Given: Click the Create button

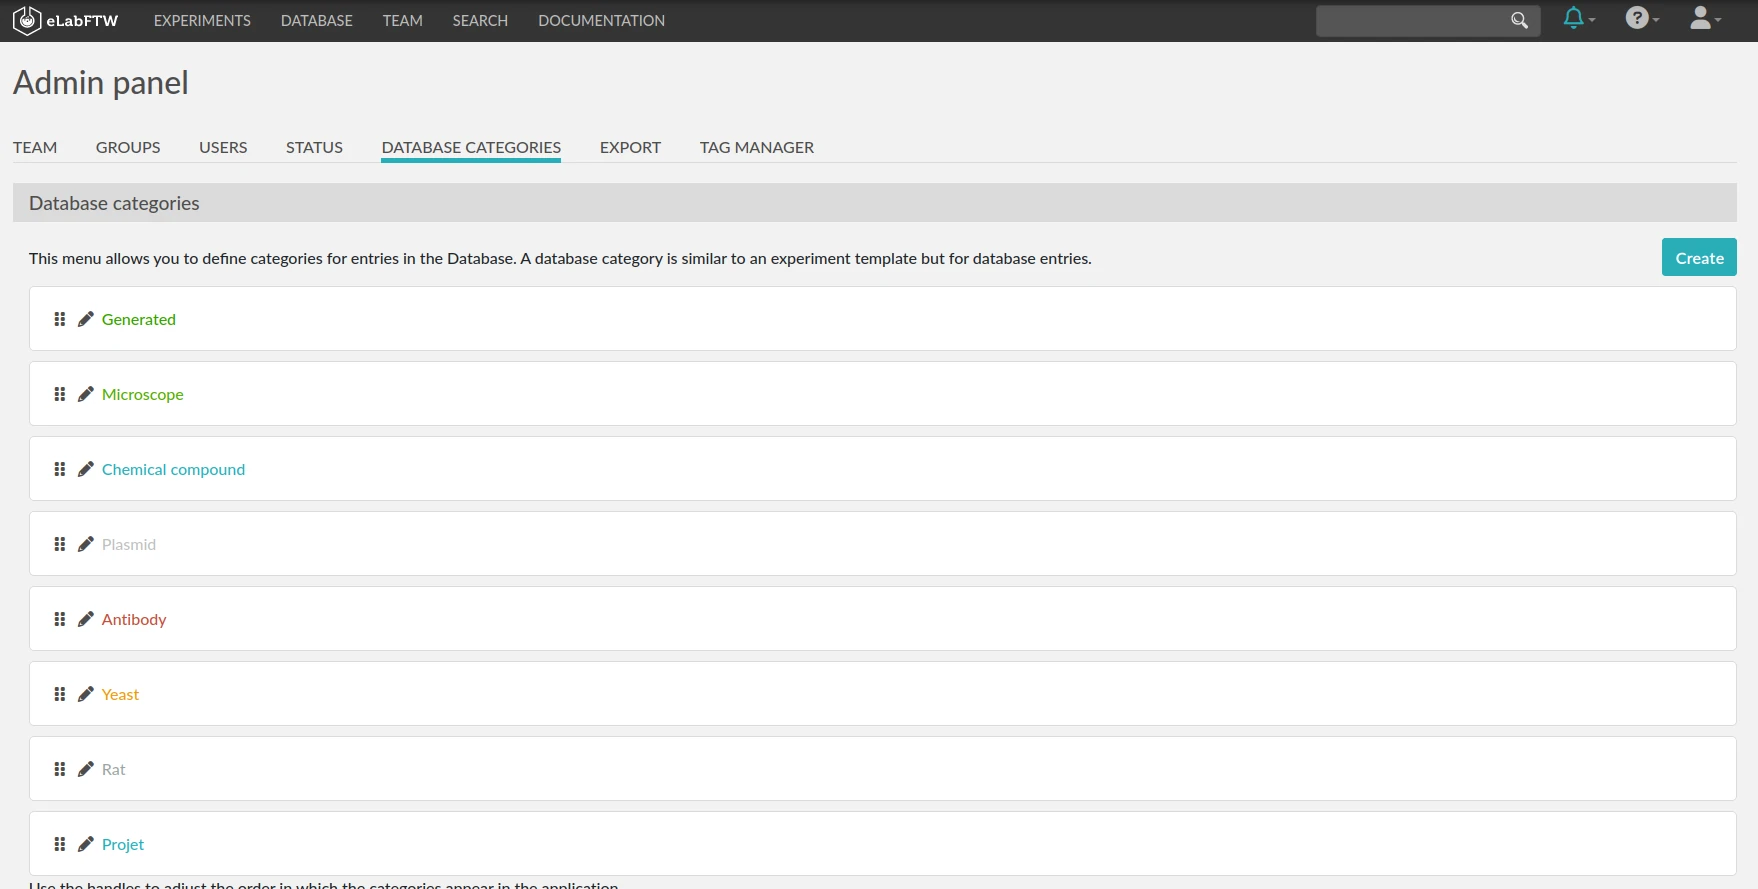Looking at the screenshot, I should click(1699, 257).
